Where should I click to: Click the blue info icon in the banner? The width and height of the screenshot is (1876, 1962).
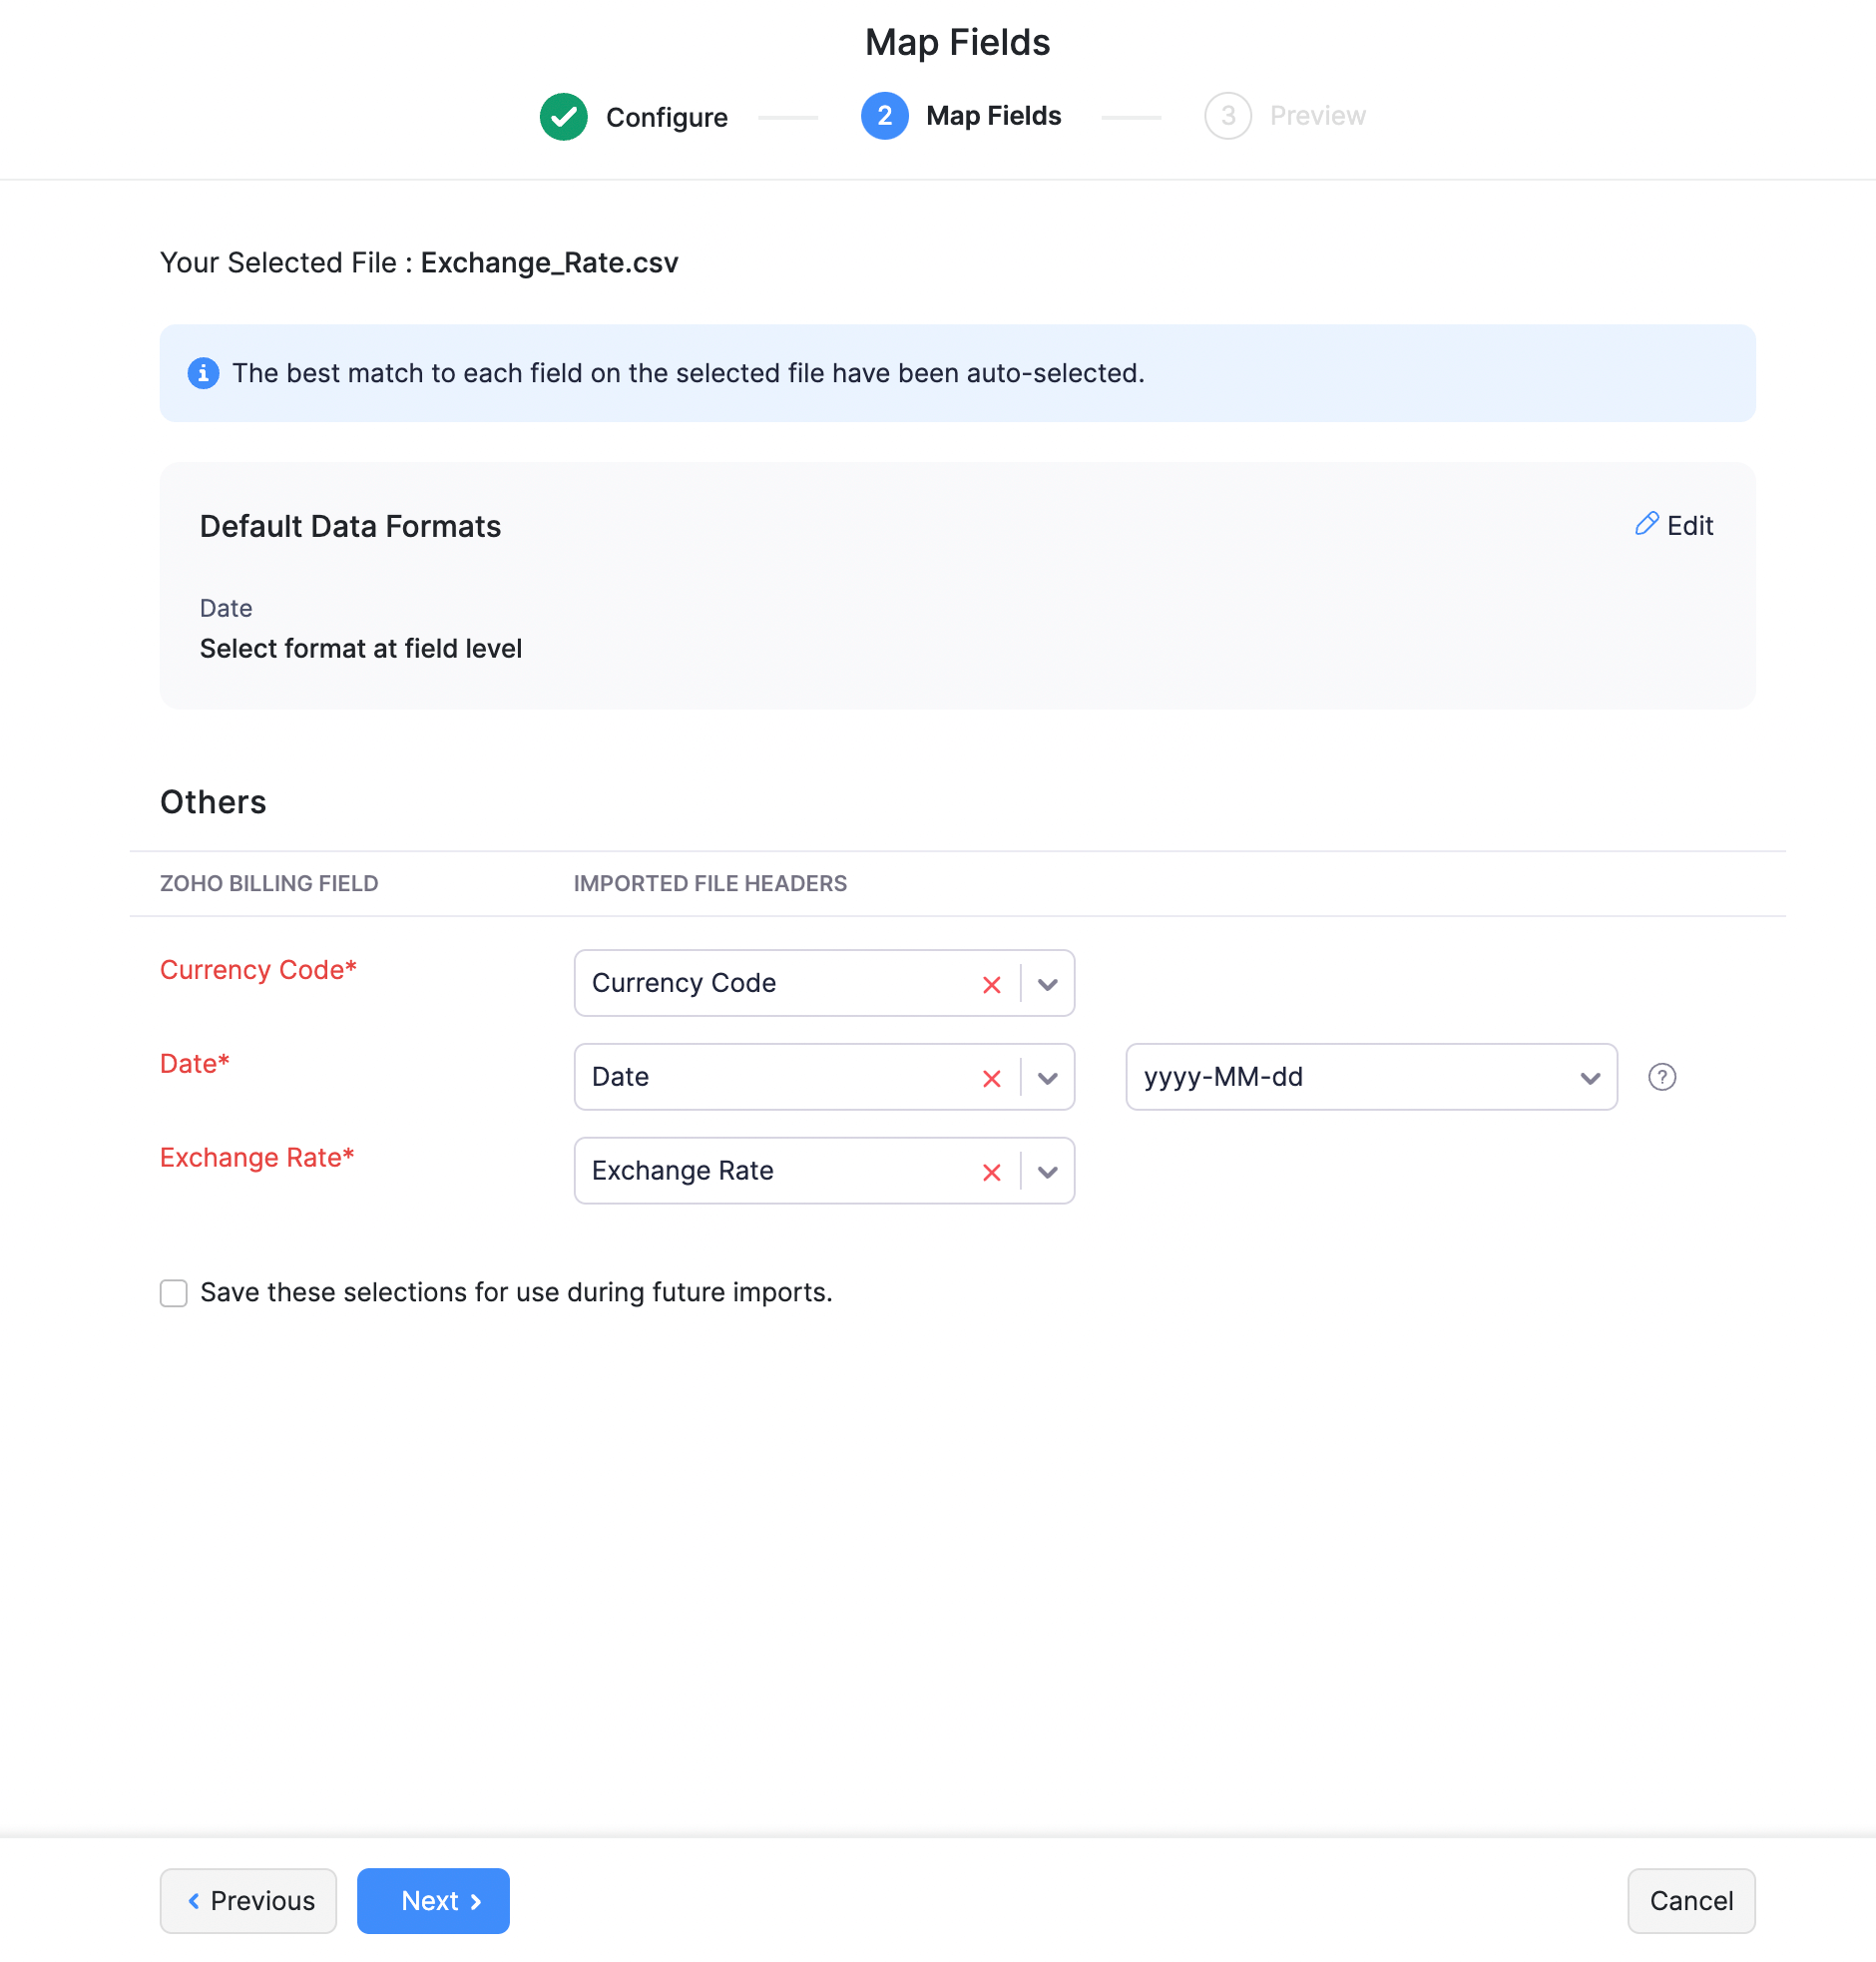(203, 373)
